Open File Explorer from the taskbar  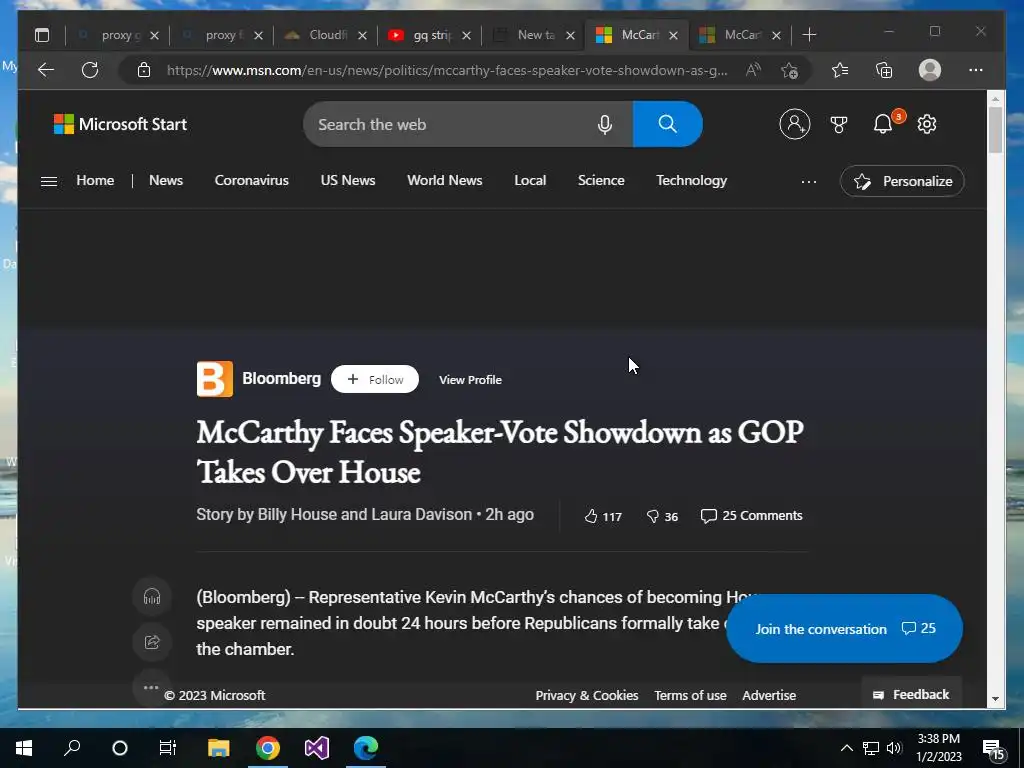pos(218,748)
